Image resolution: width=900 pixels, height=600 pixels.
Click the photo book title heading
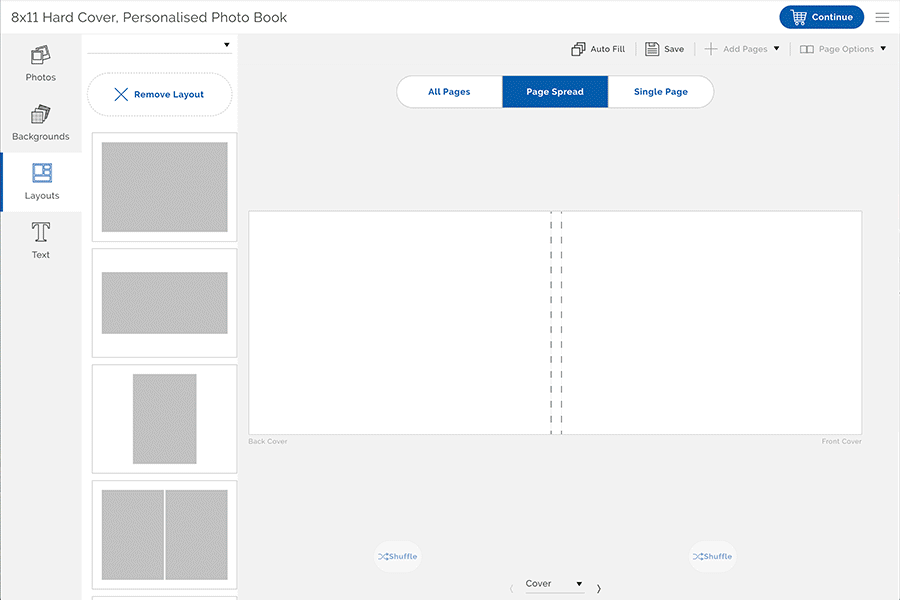tap(149, 17)
